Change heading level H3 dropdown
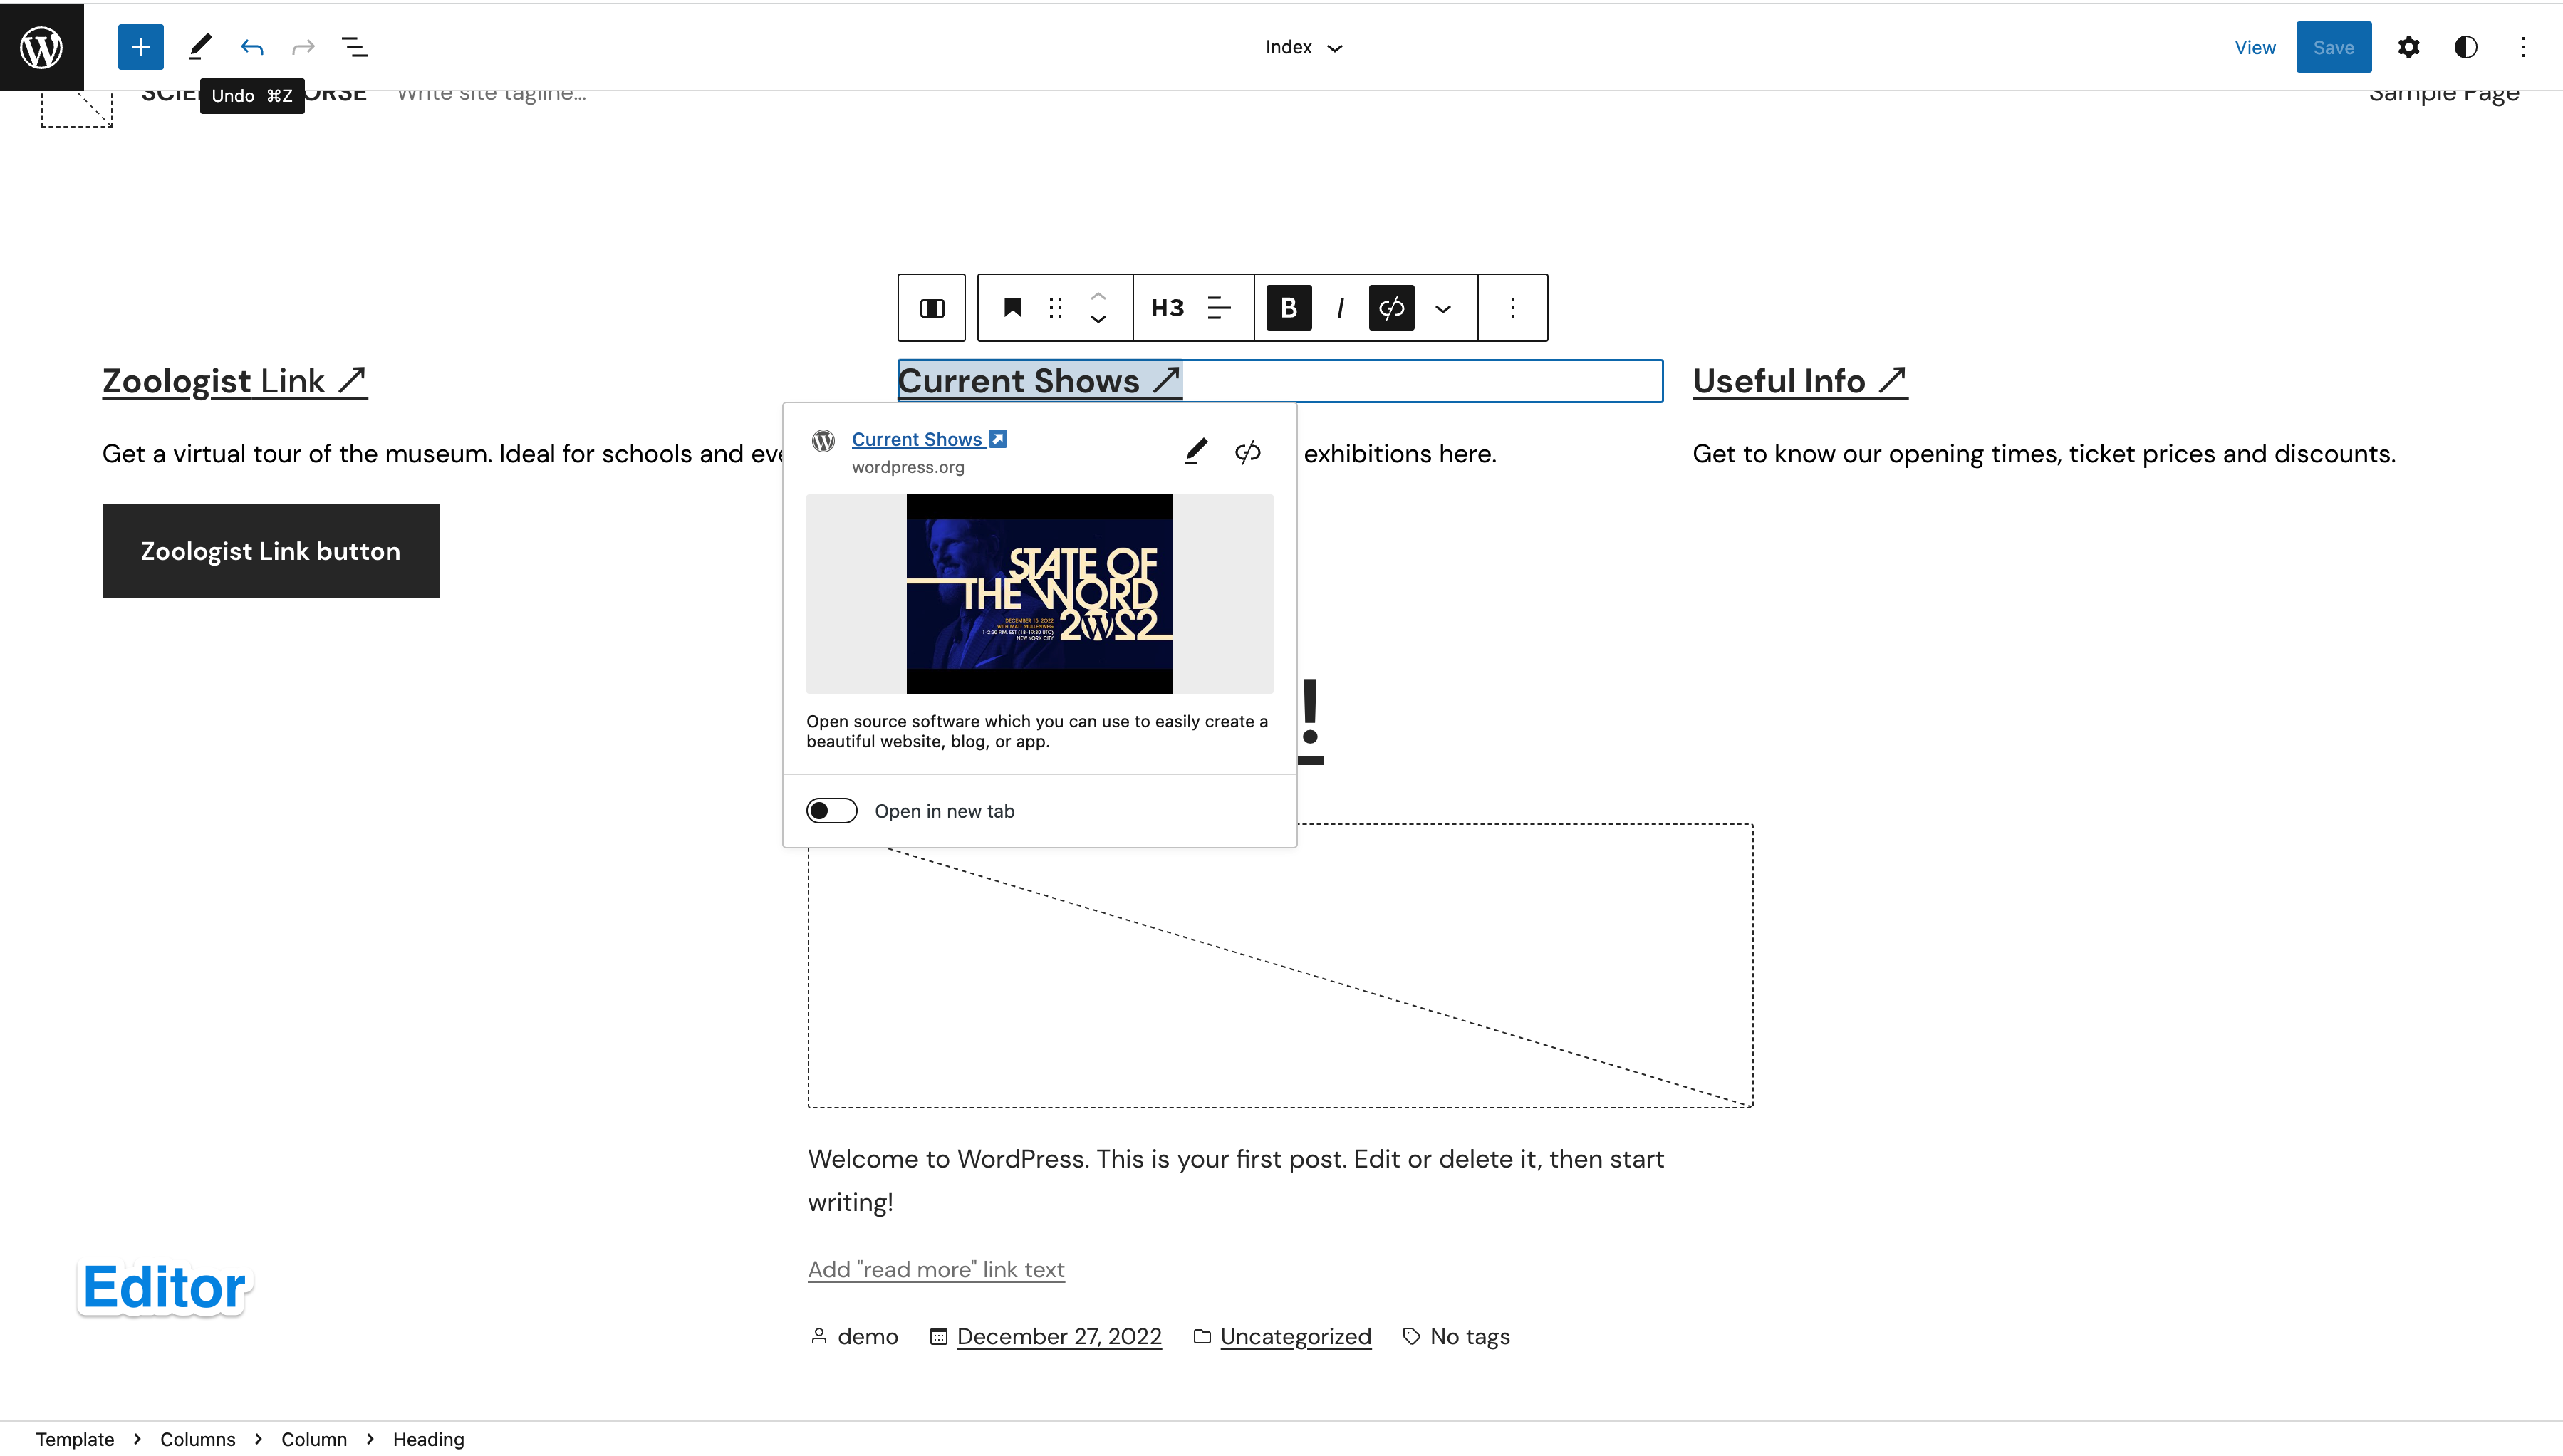This screenshot has height=1456, width=2563. pos(1167,308)
